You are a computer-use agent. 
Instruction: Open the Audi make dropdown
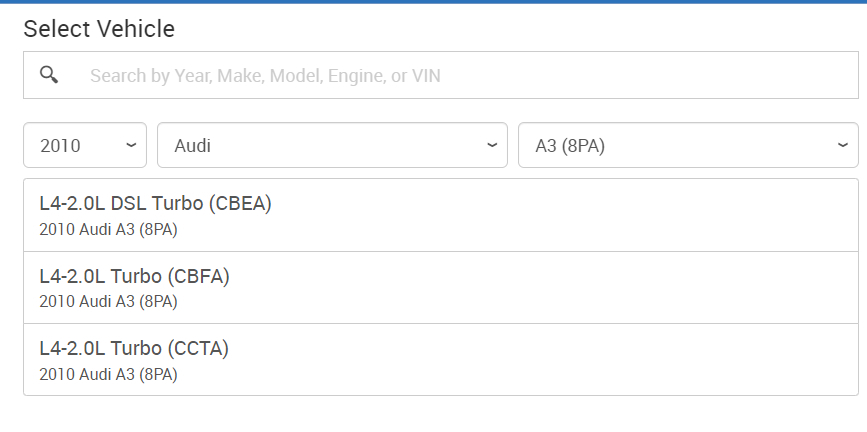332,145
